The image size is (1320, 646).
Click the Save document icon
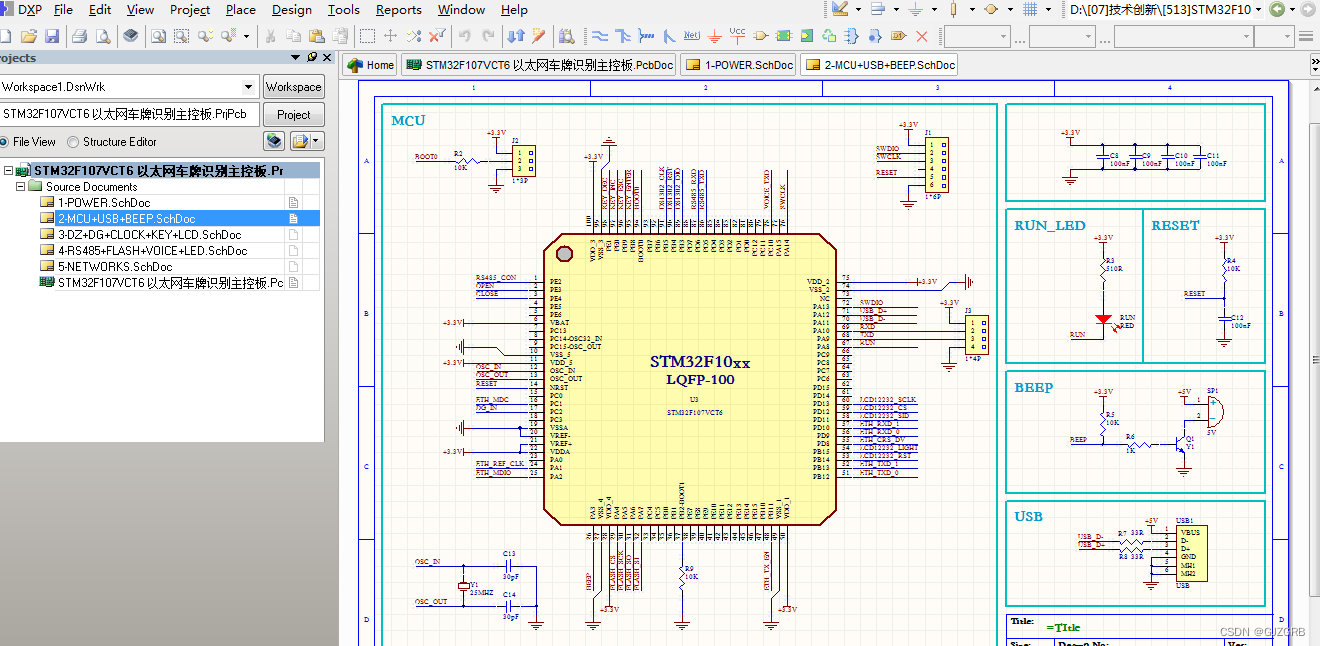pos(53,36)
